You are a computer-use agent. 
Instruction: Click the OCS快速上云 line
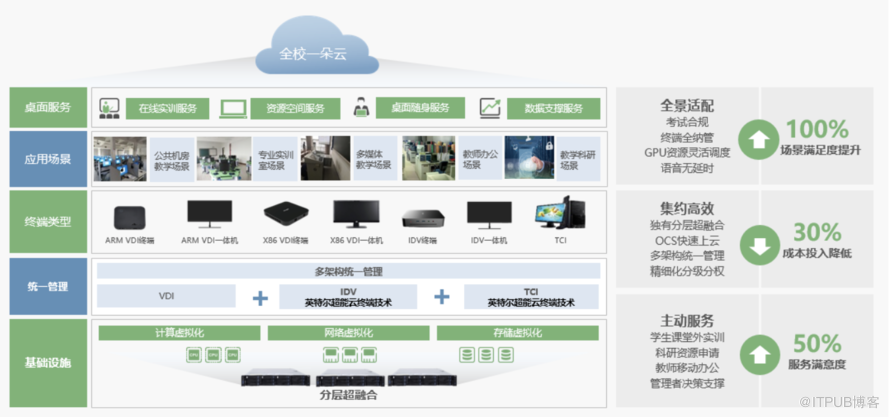click(x=687, y=241)
